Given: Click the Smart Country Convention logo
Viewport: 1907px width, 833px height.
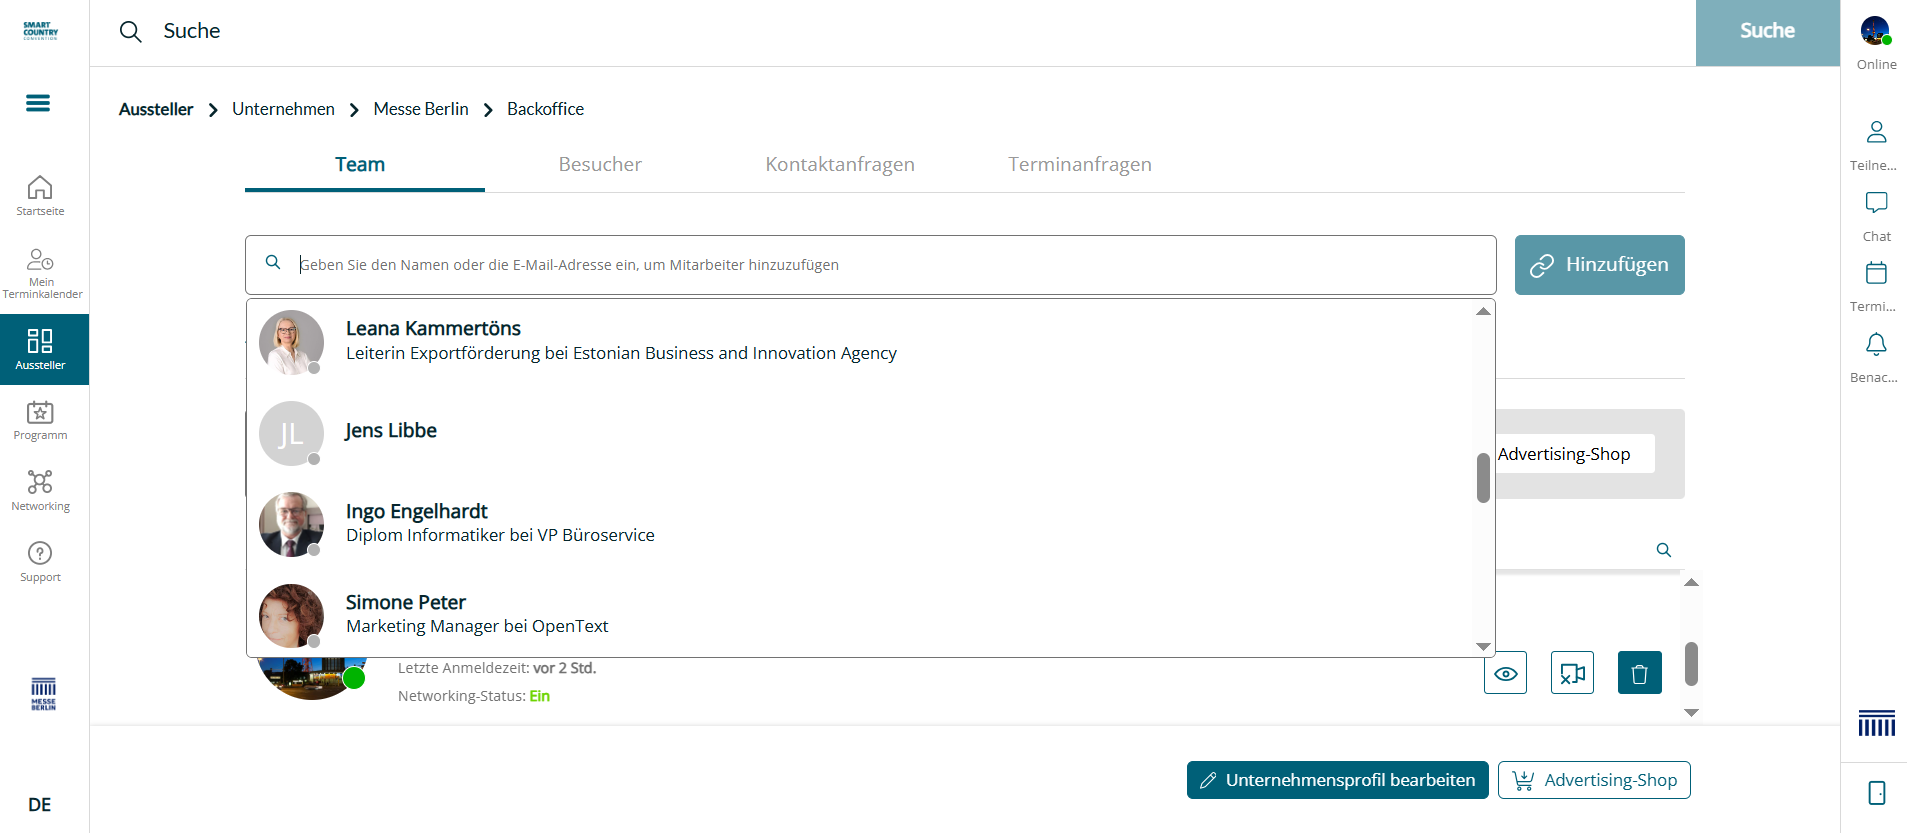Looking at the screenshot, I should (x=41, y=31).
